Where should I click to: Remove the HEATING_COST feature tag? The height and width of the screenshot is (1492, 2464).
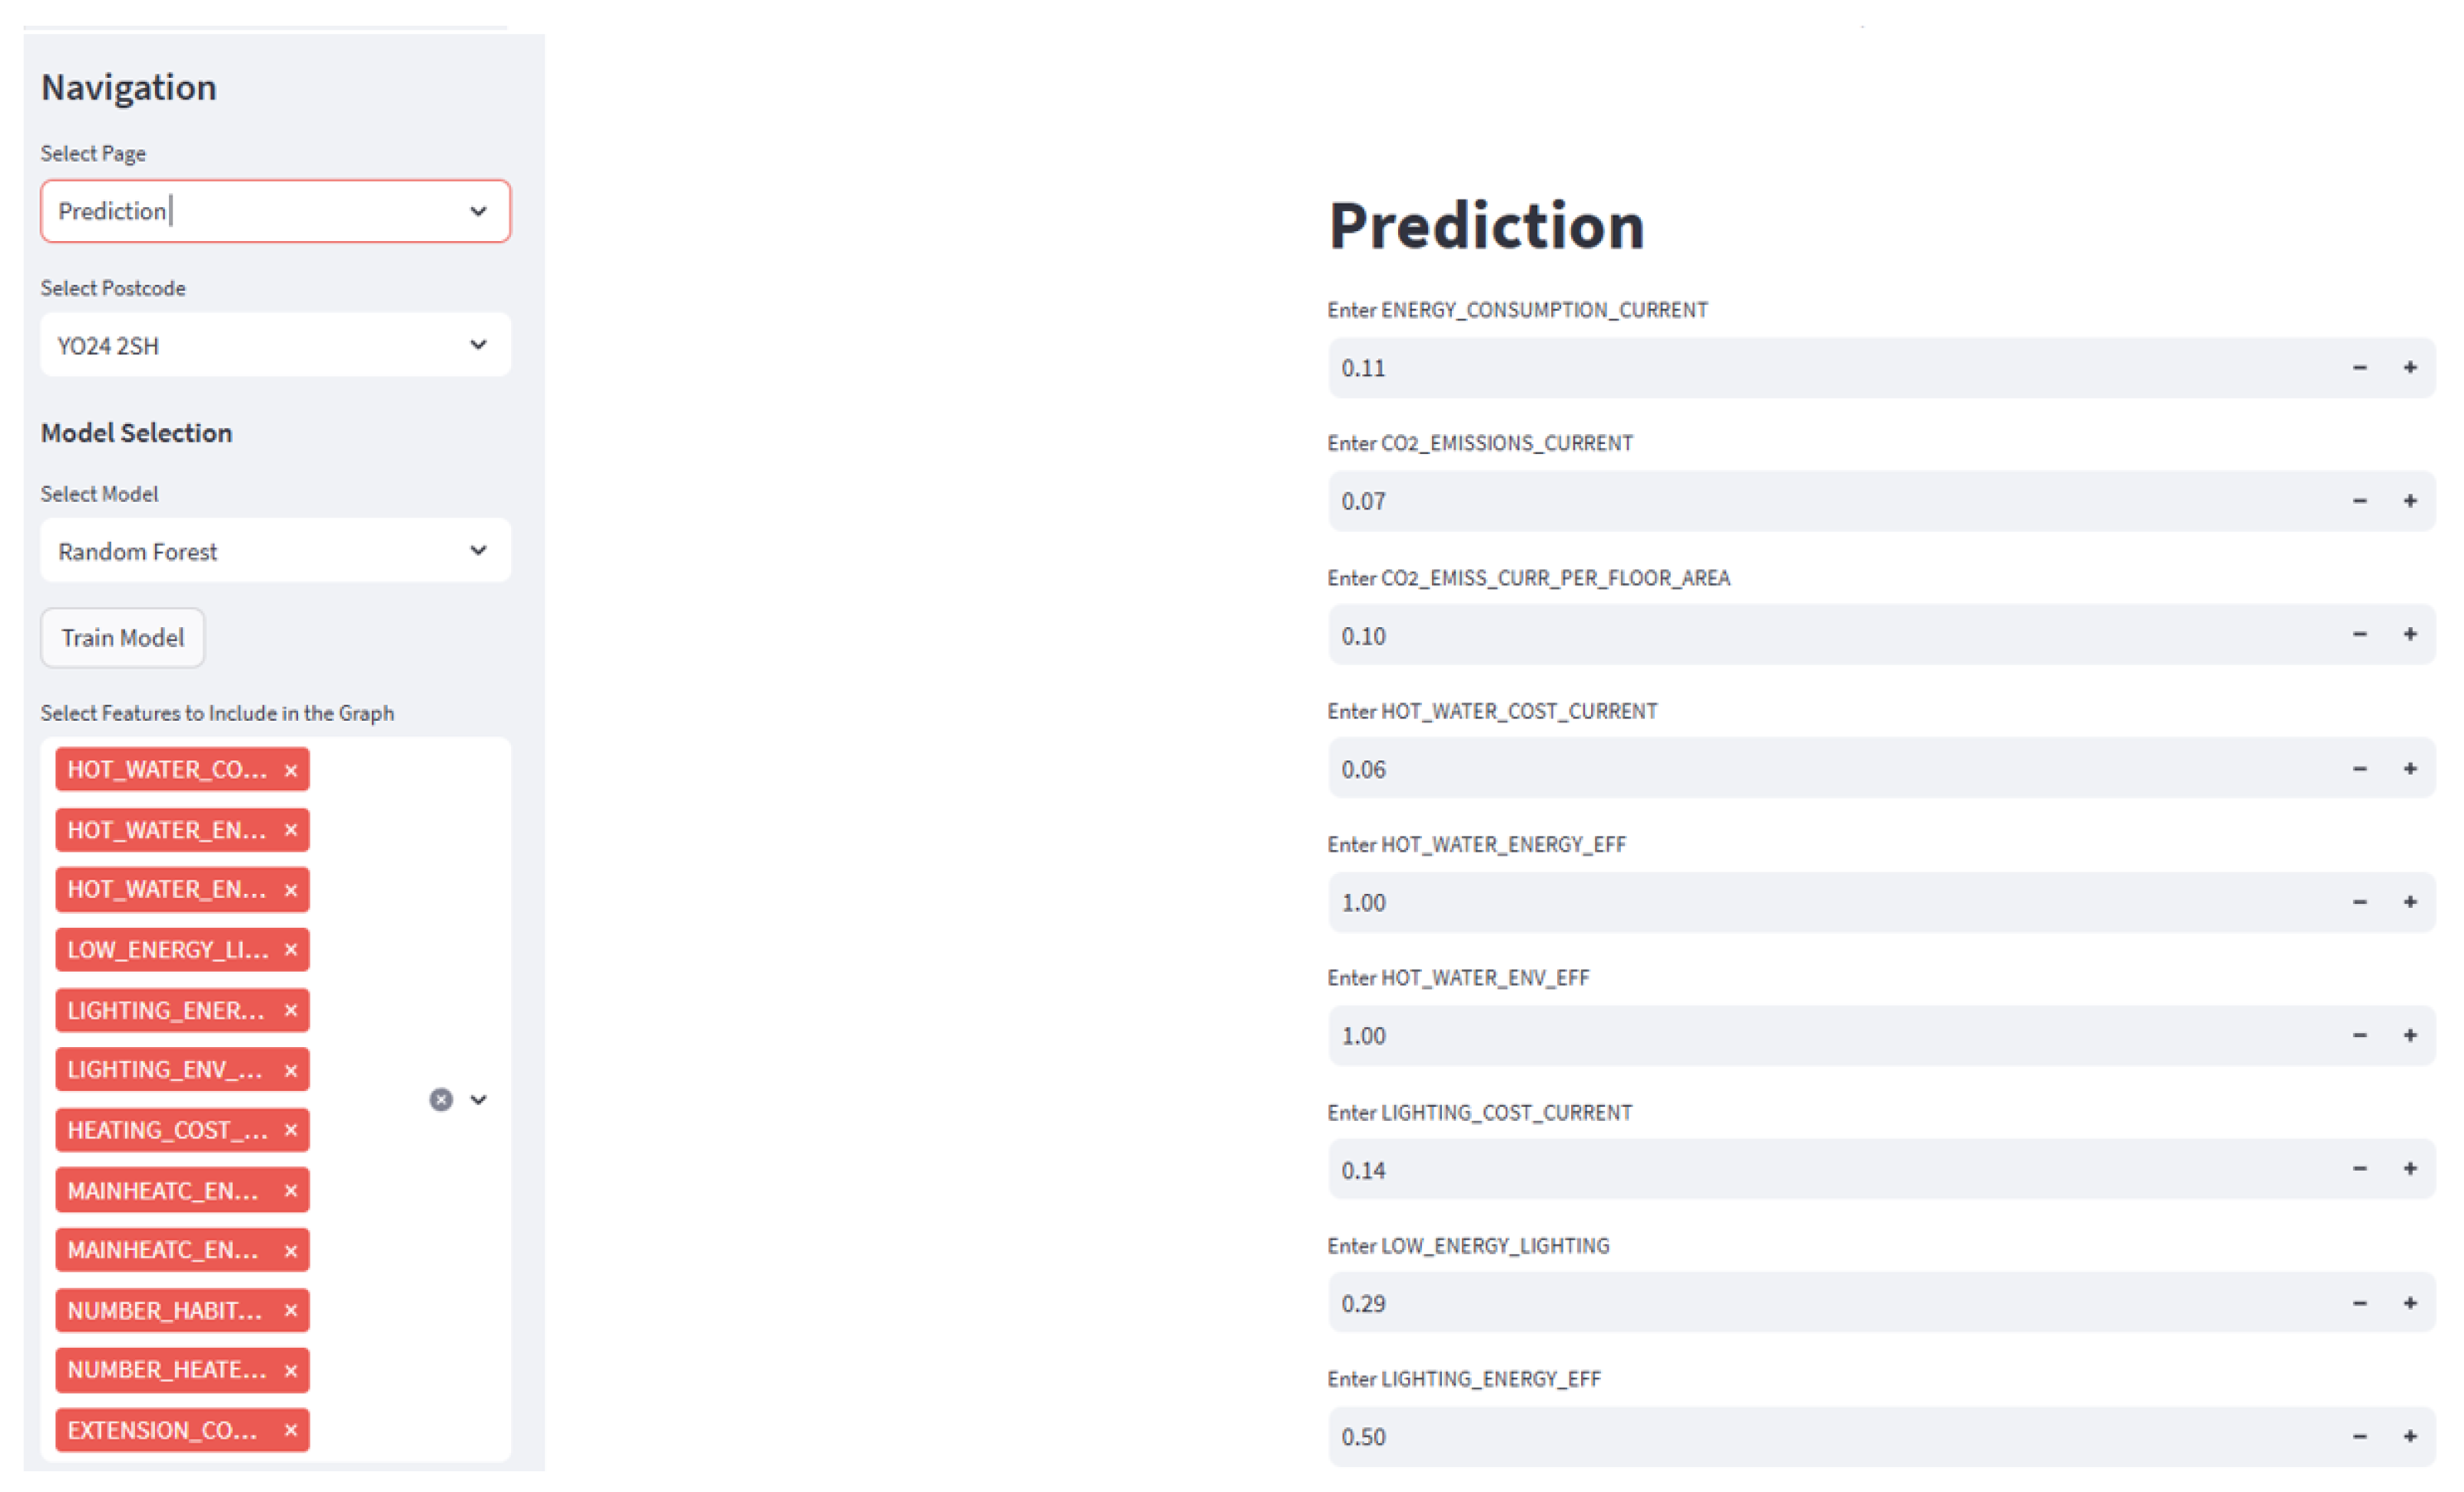pos(291,1130)
